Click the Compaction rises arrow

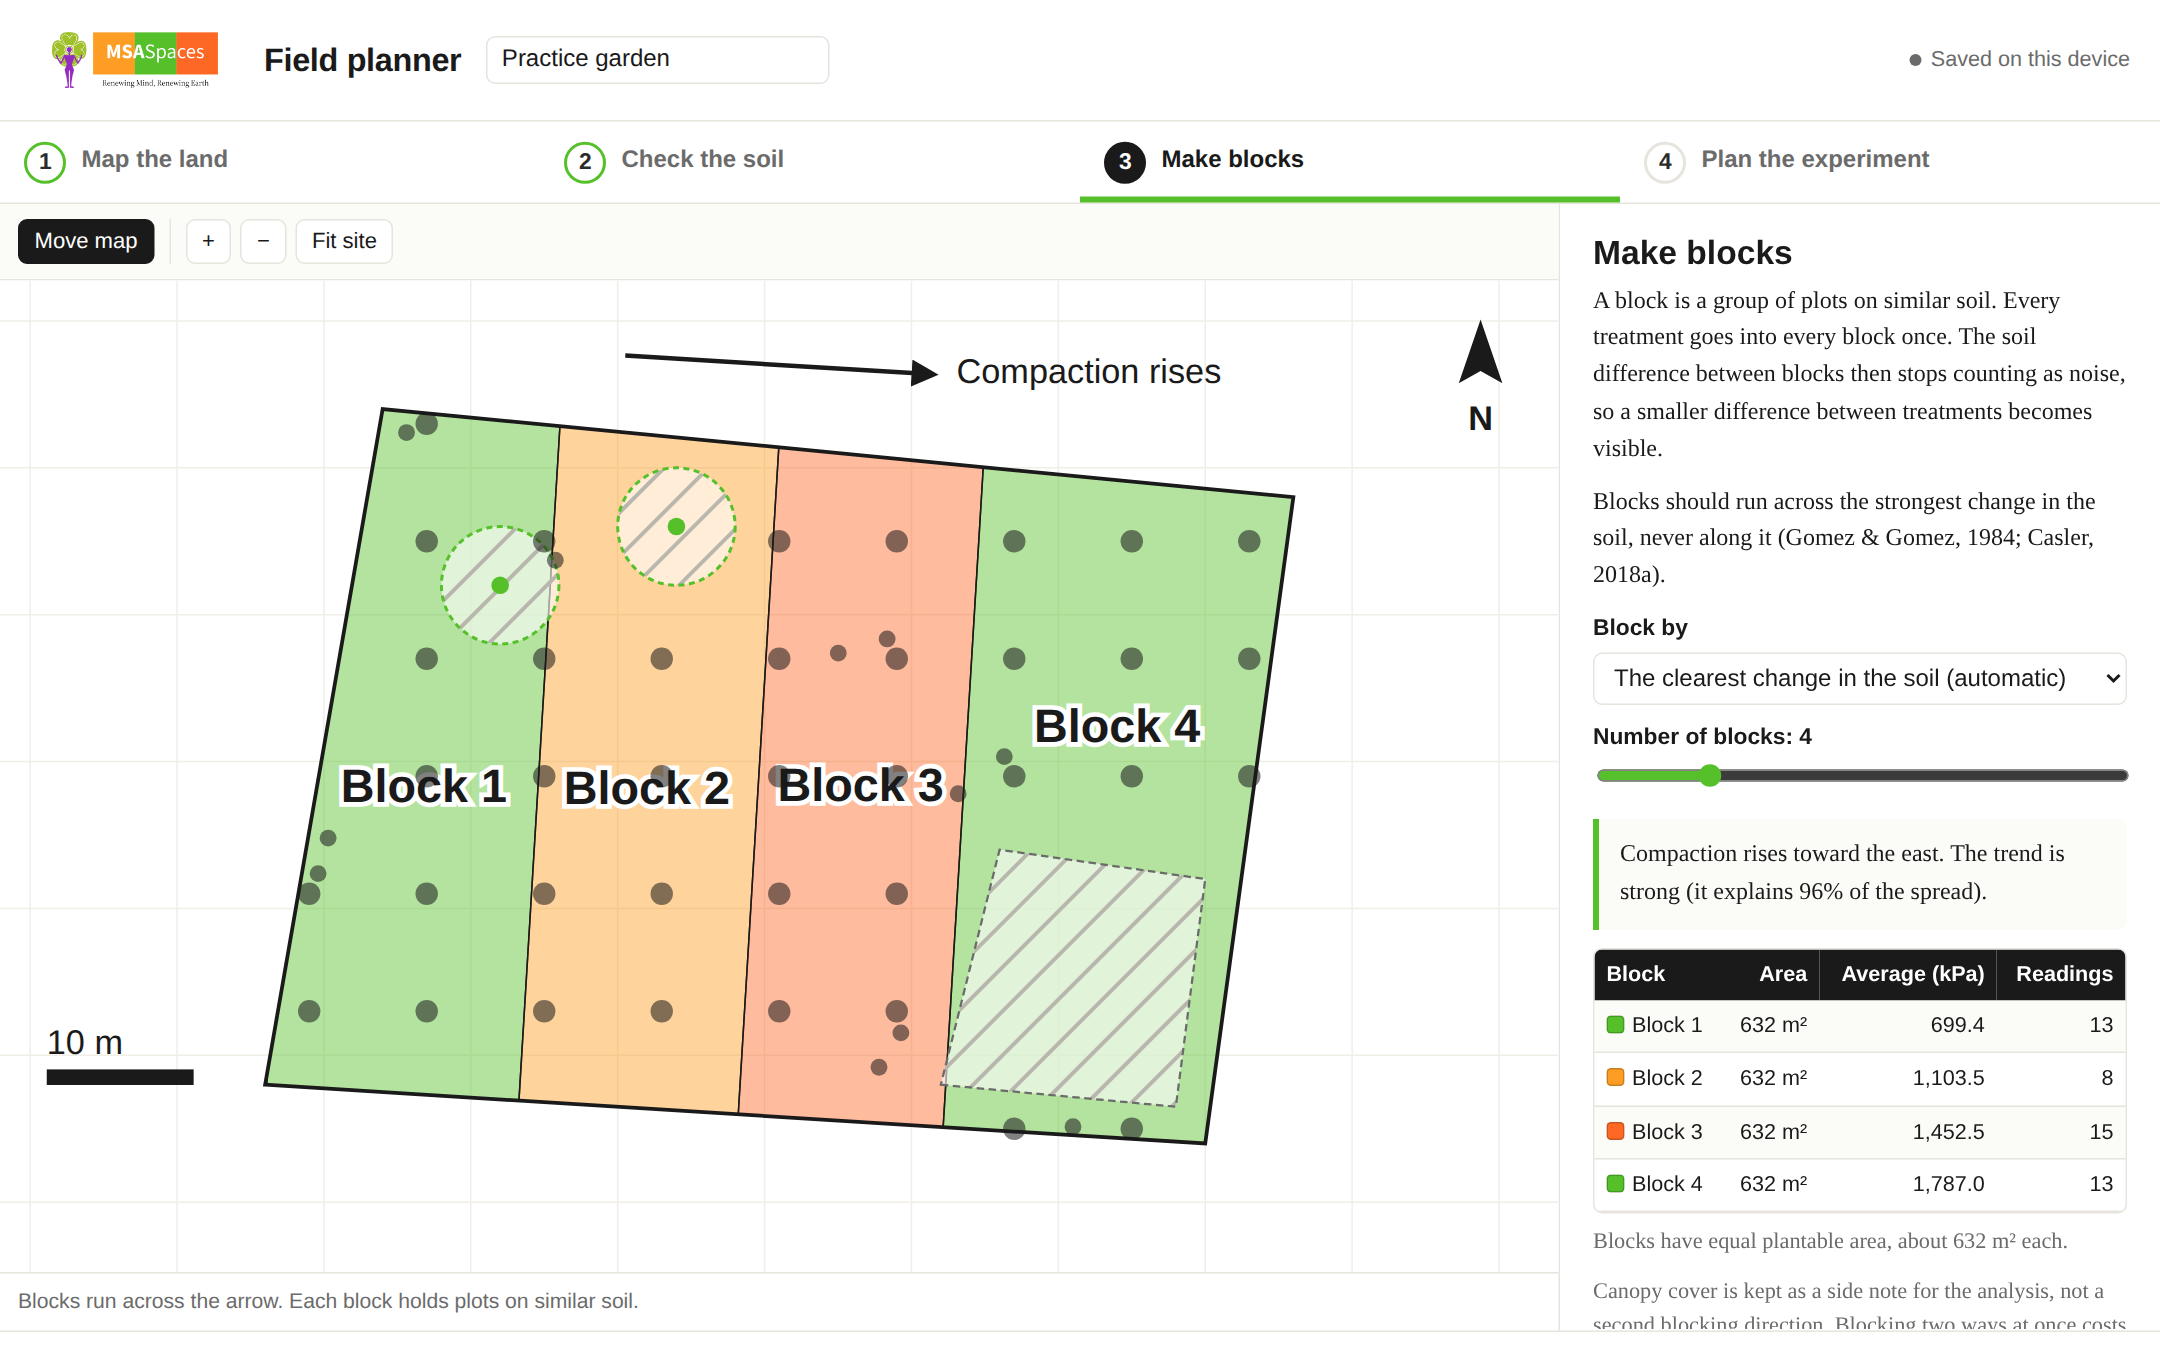tap(781, 365)
